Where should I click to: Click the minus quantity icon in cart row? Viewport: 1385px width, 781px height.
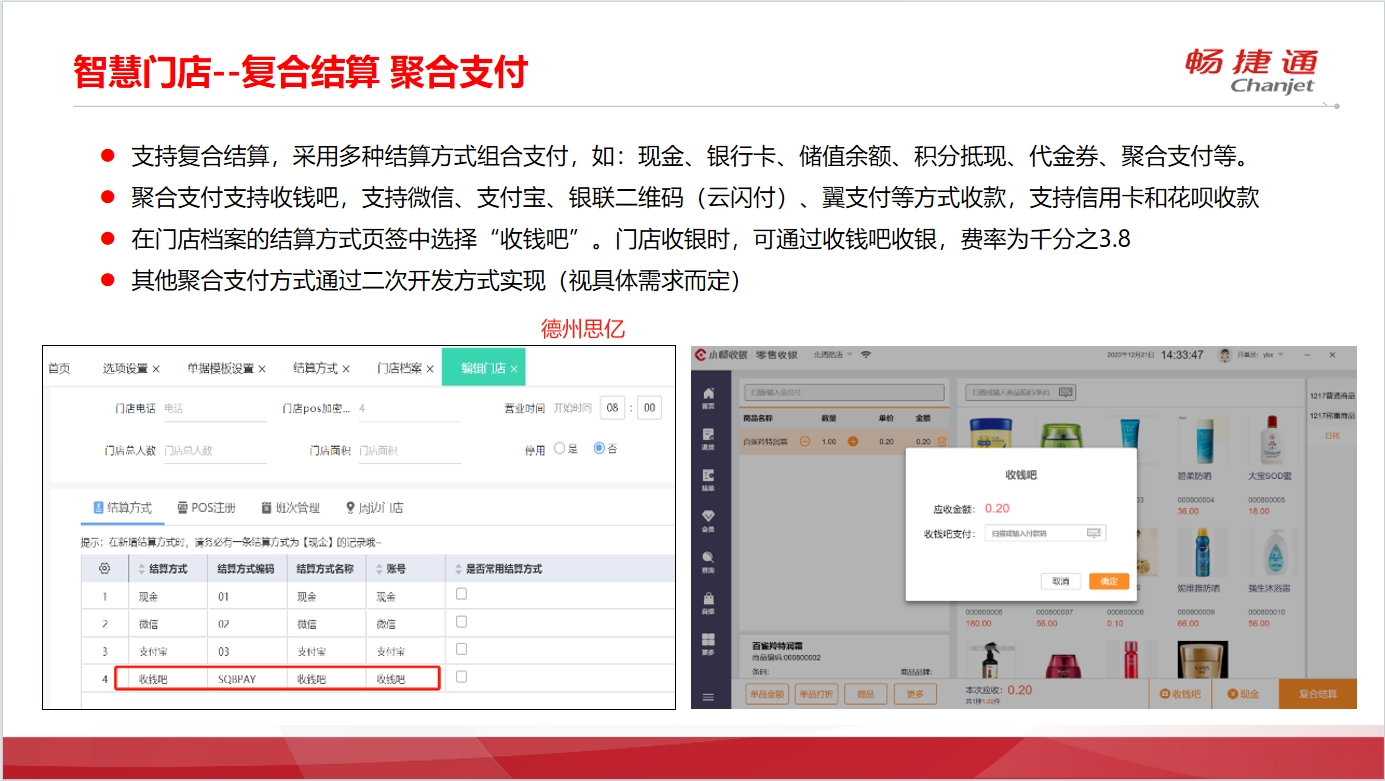point(805,441)
